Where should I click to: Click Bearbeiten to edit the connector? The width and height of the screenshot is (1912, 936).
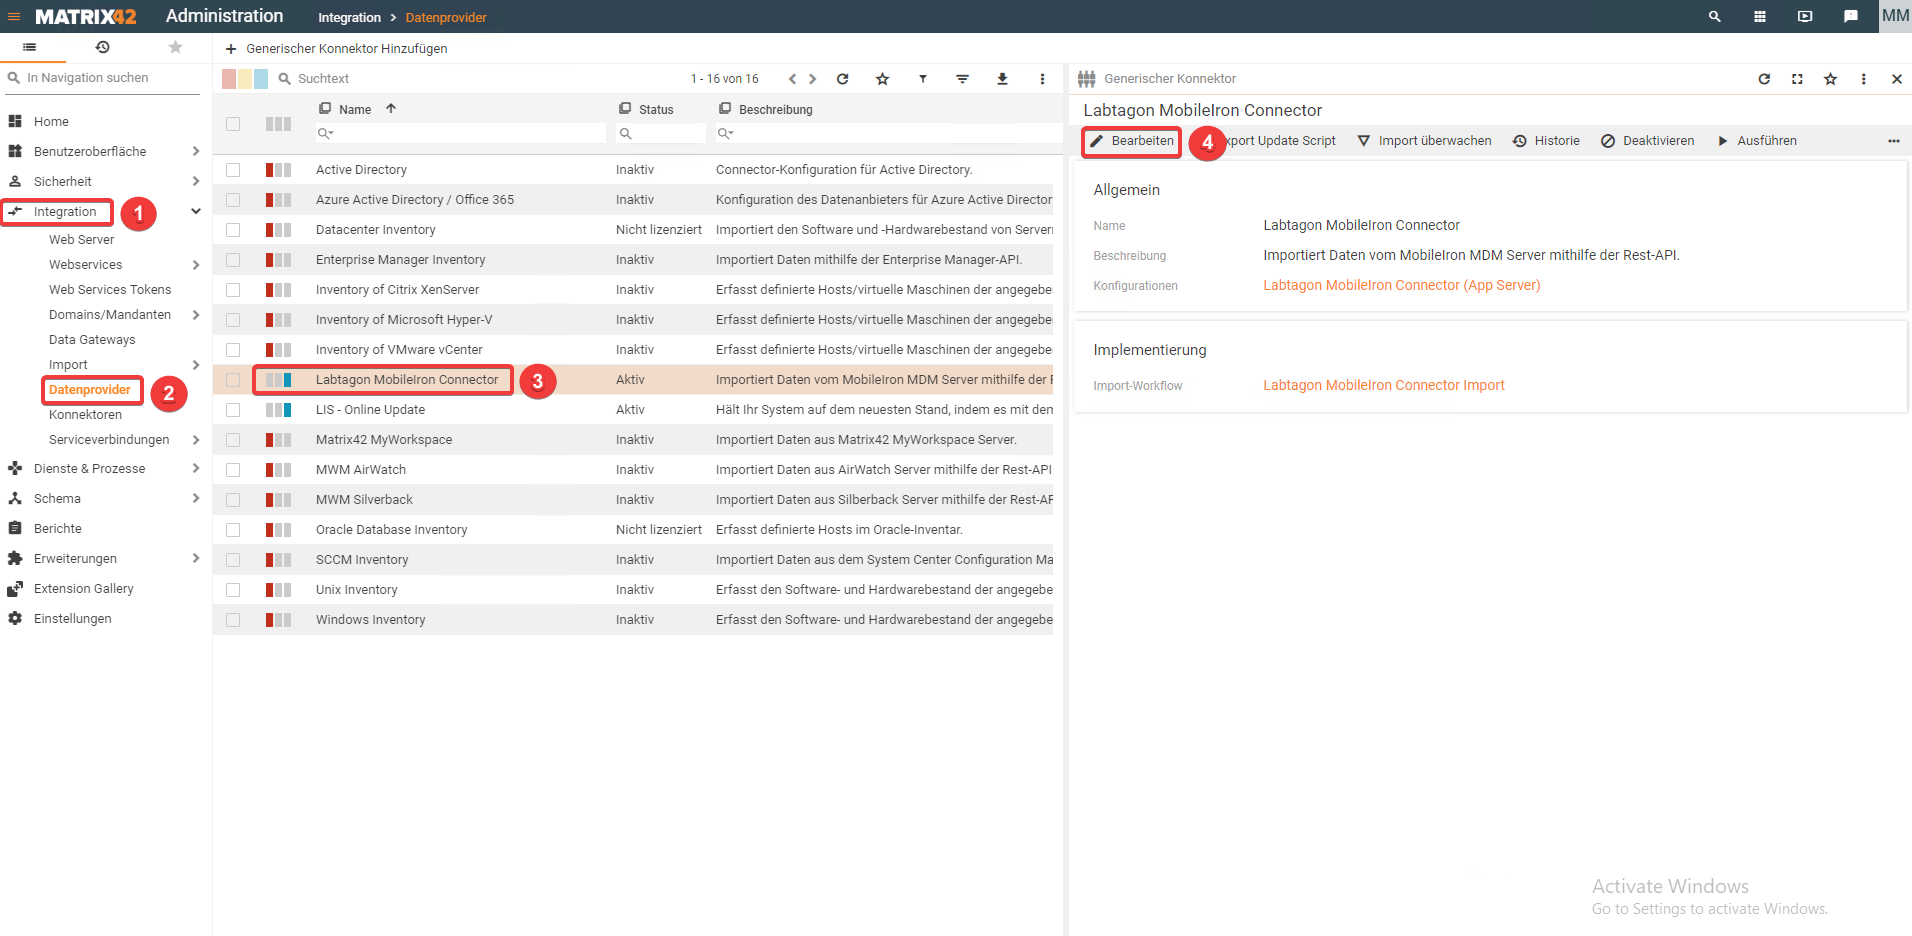(x=1132, y=141)
